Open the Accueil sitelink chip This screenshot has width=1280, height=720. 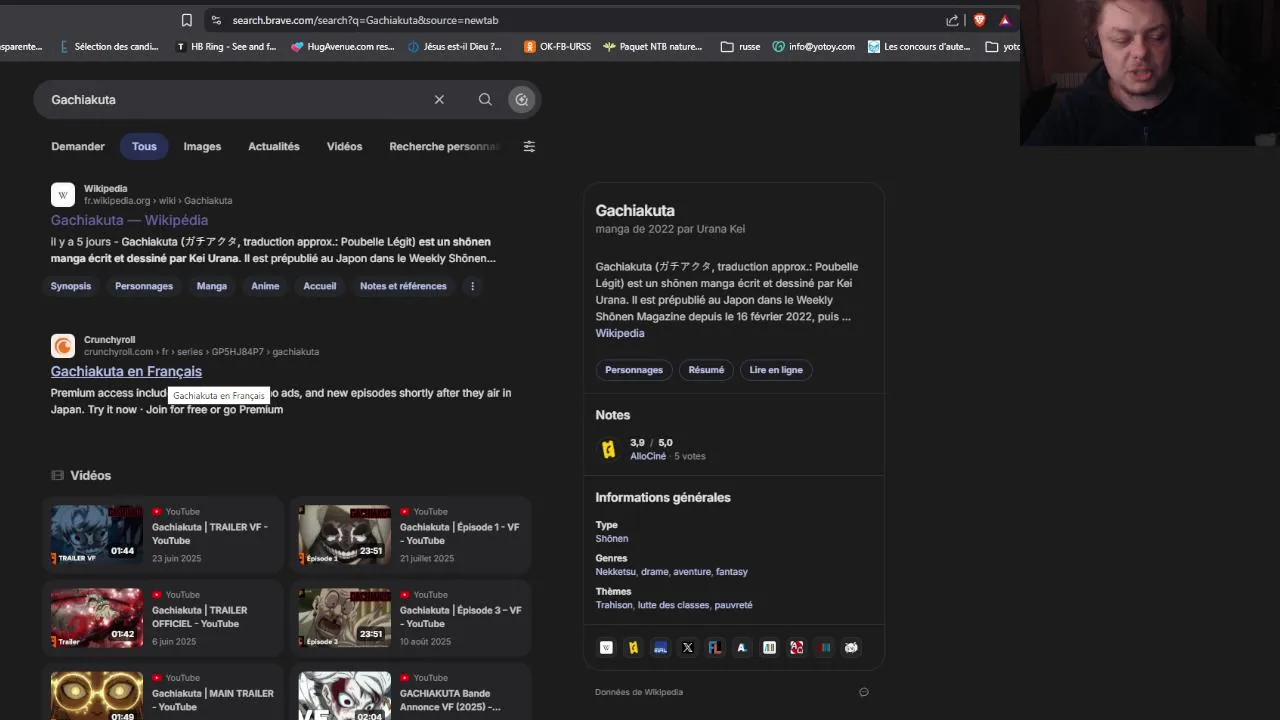[320, 286]
